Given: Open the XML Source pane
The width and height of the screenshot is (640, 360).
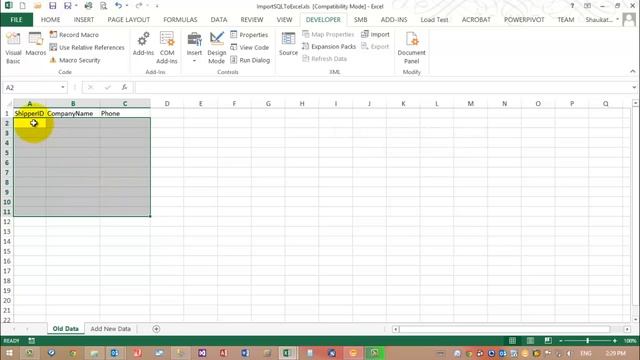Looking at the screenshot, I should 288,44.
